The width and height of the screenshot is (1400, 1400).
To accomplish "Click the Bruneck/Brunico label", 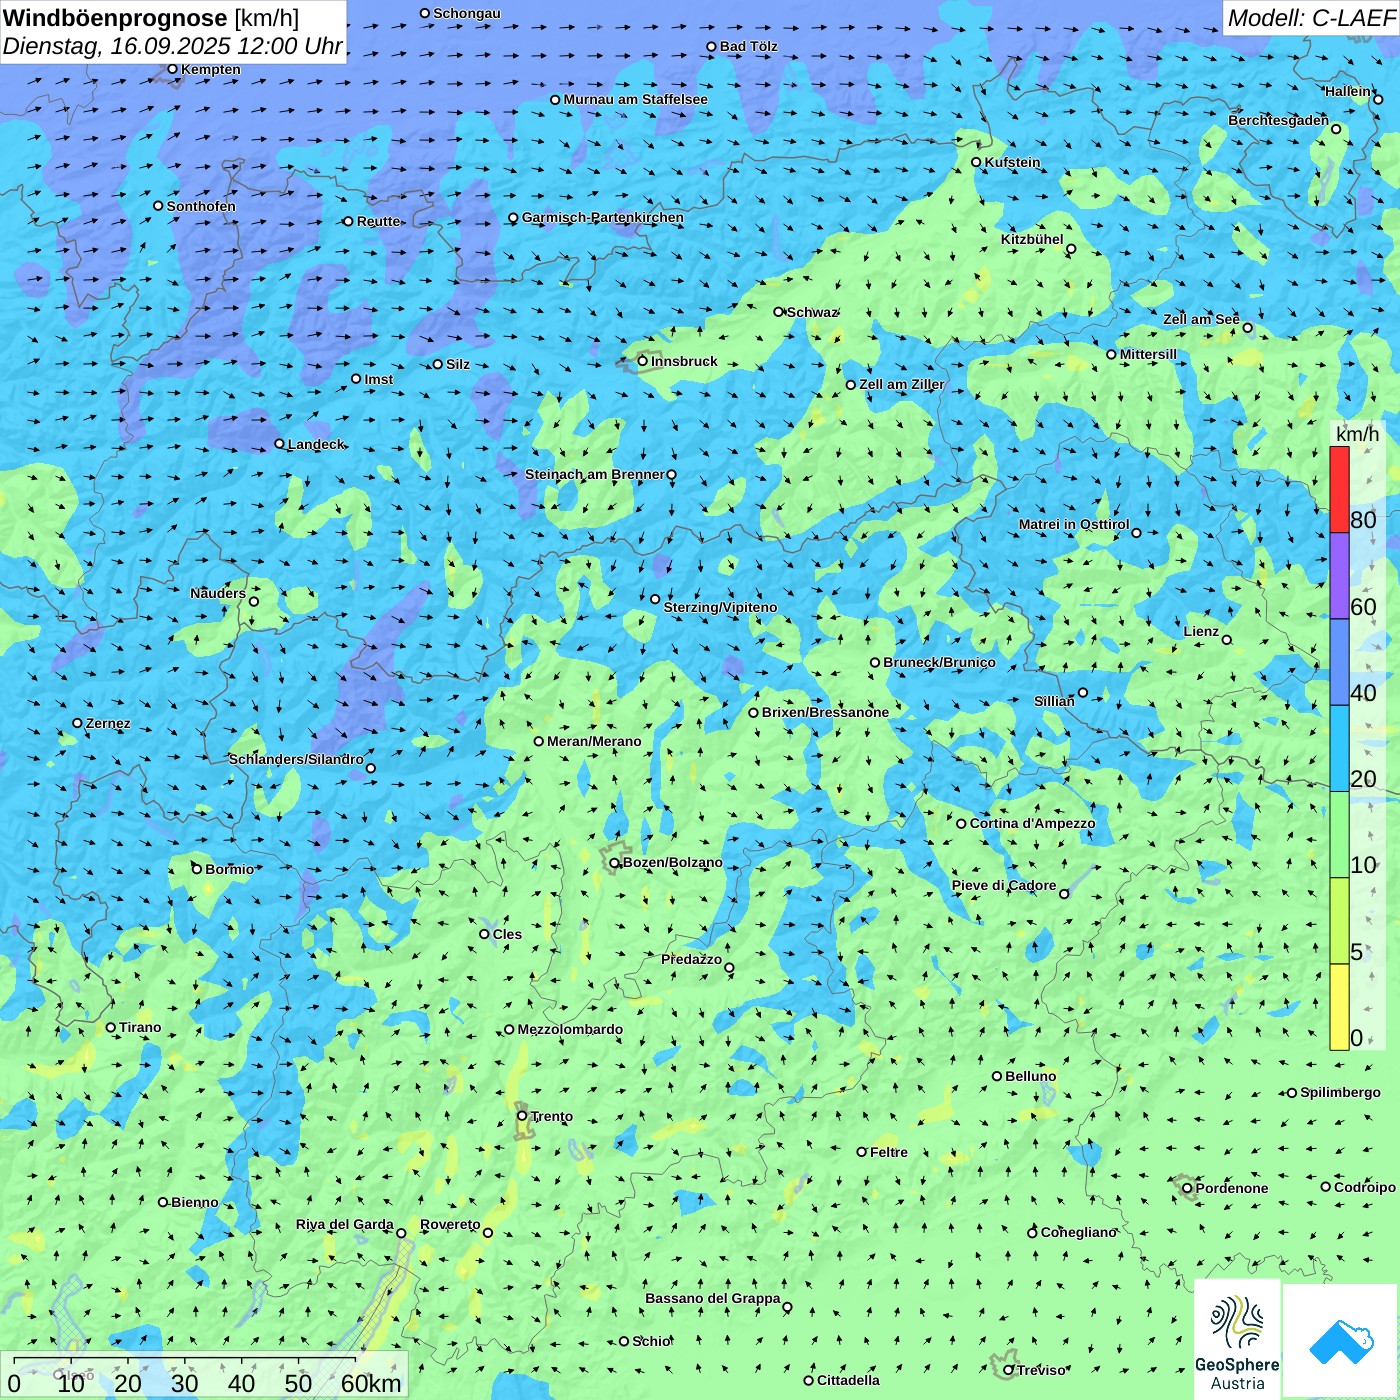I will coord(939,662).
